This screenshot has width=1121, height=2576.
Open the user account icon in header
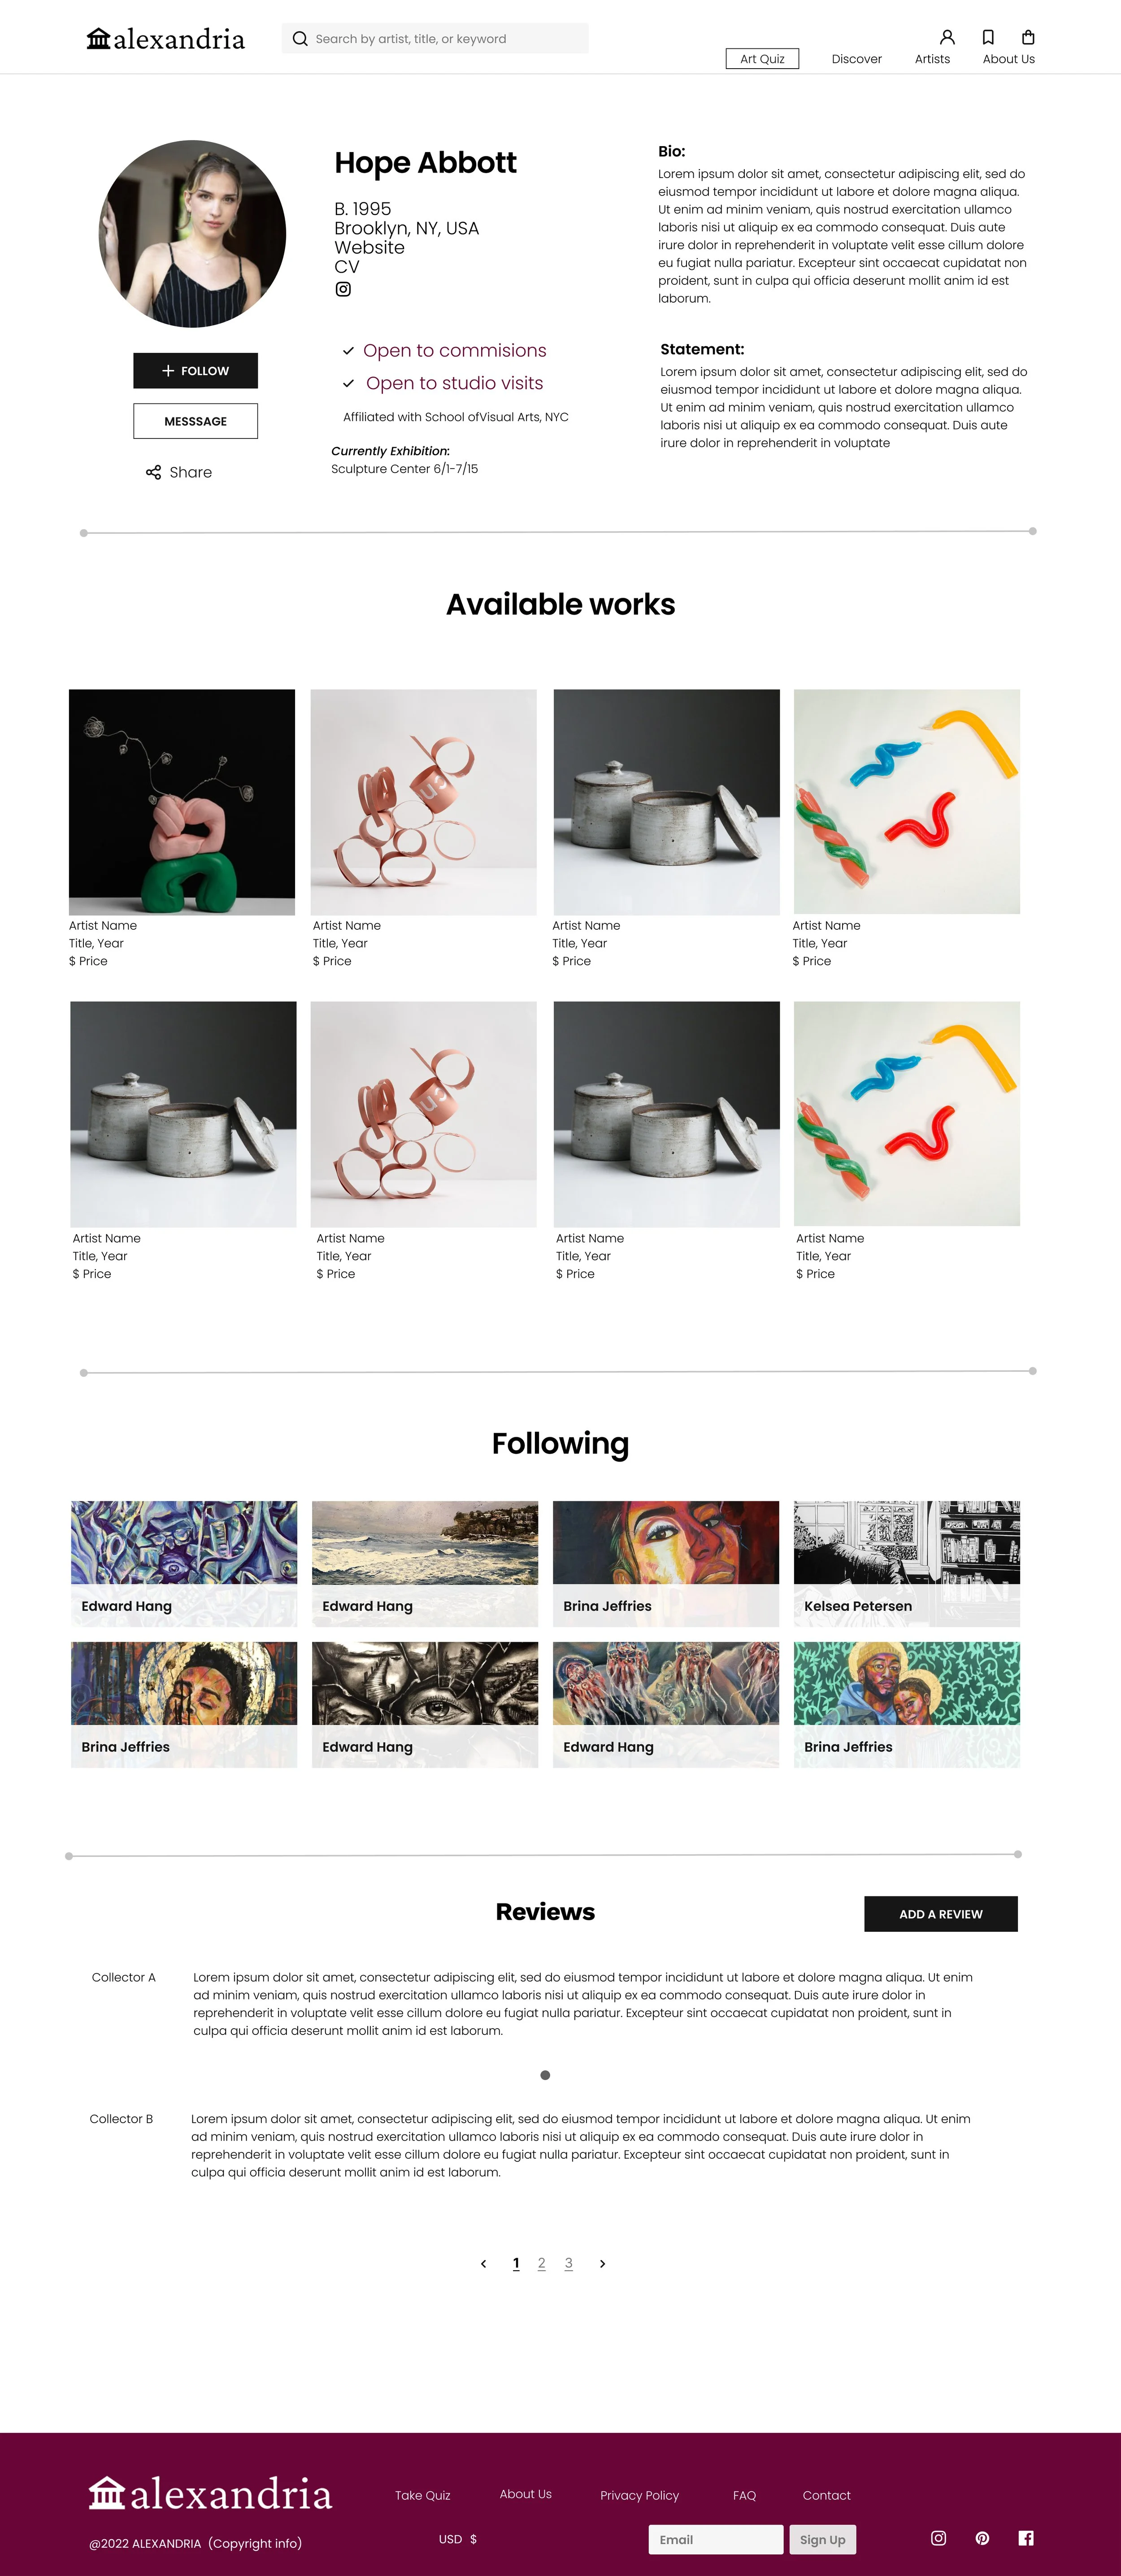pyautogui.click(x=947, y=38)
